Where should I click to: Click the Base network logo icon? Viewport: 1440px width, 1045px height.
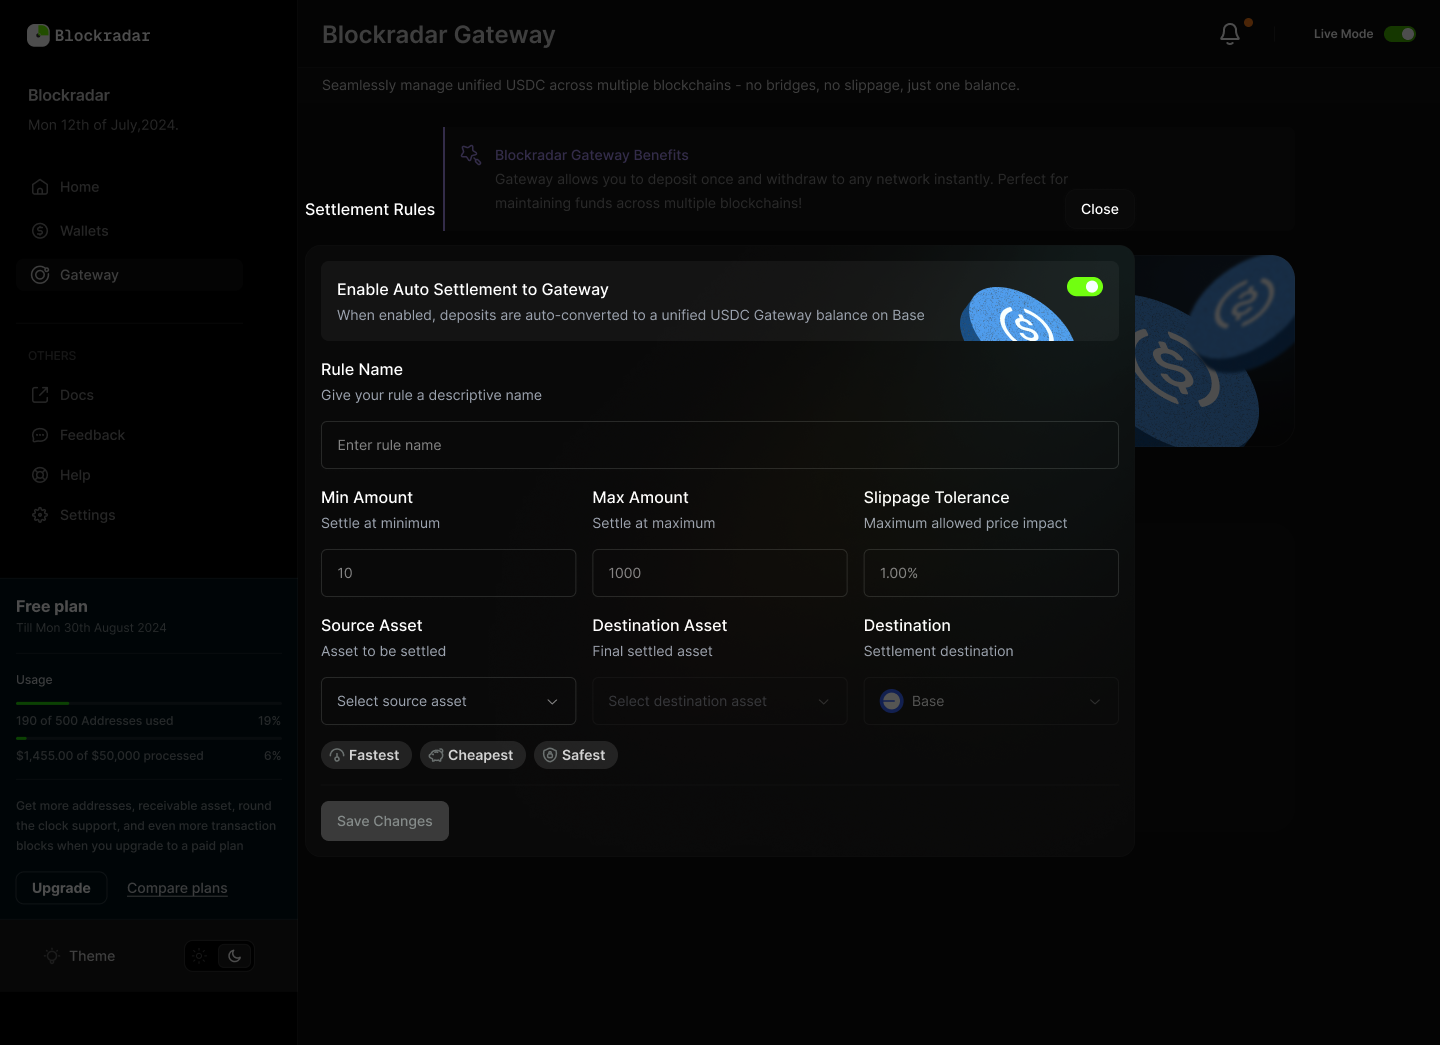892,701
